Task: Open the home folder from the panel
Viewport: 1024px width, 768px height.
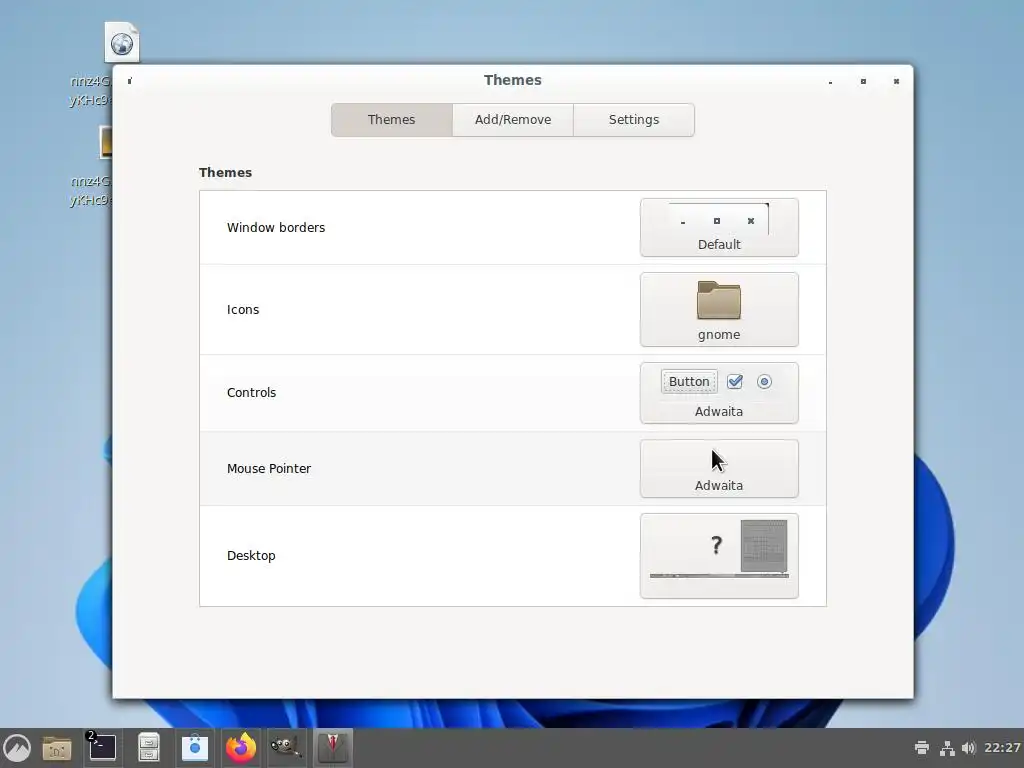Action: [57, 748]
